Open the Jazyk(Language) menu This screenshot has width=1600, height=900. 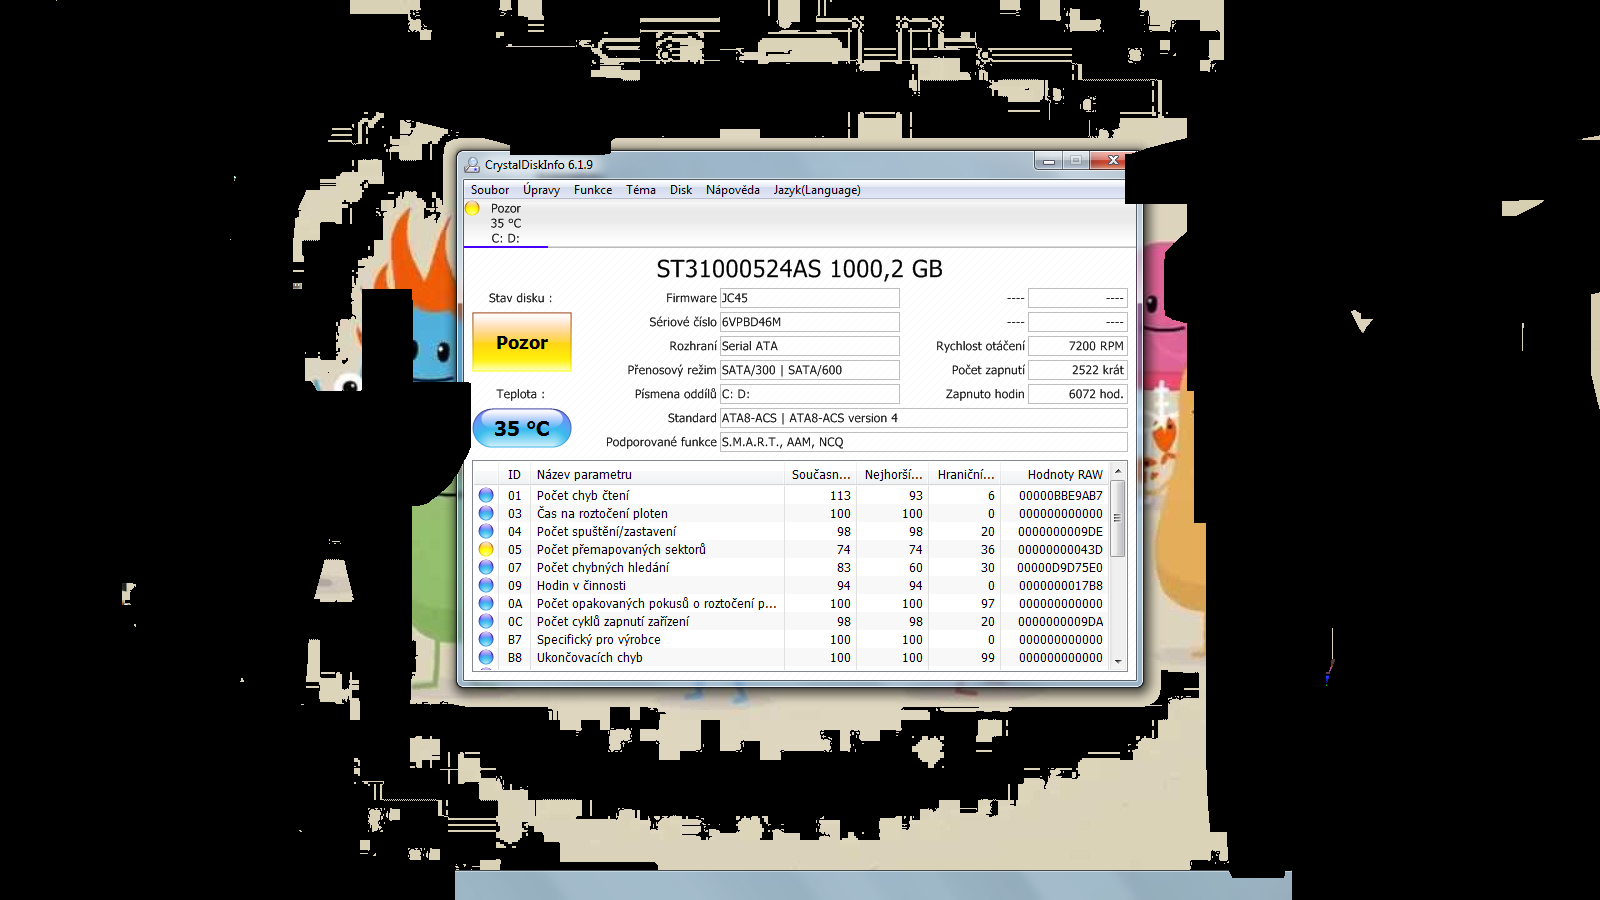pyautogui.click(x=817, y=190)
